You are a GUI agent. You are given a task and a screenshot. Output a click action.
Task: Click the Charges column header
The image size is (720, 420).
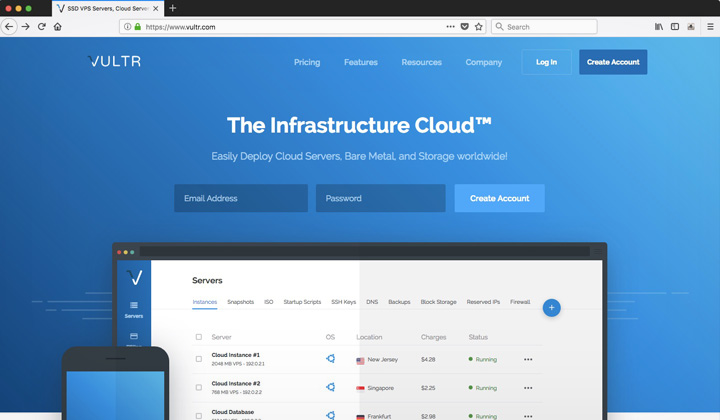[433, 337]
